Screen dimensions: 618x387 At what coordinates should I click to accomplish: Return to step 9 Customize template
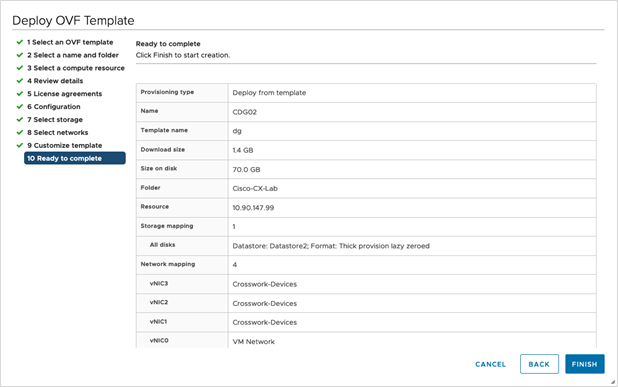point(65,145)
